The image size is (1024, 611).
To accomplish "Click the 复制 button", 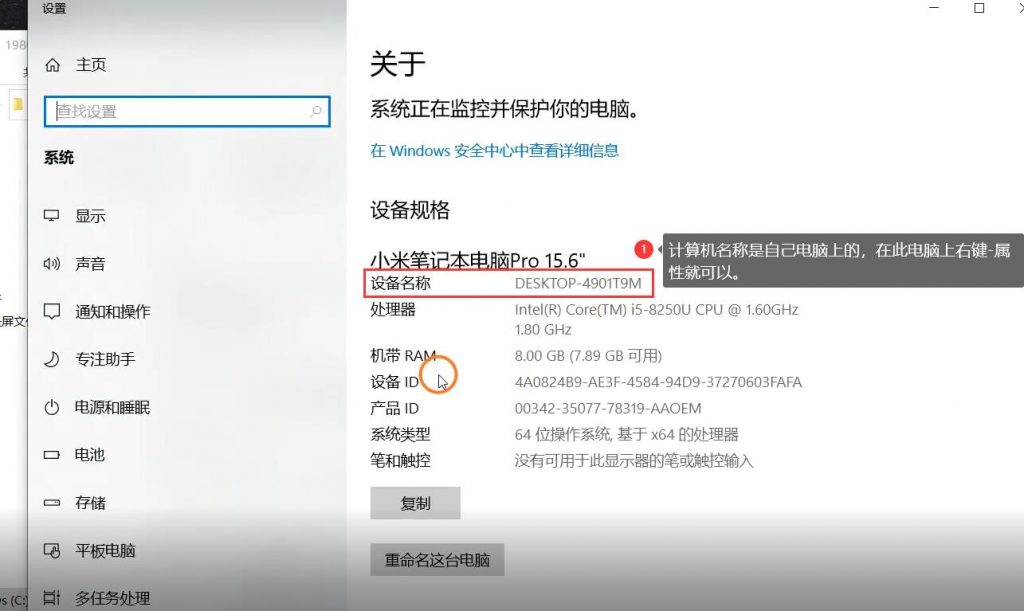I will [x=415, y=503].
